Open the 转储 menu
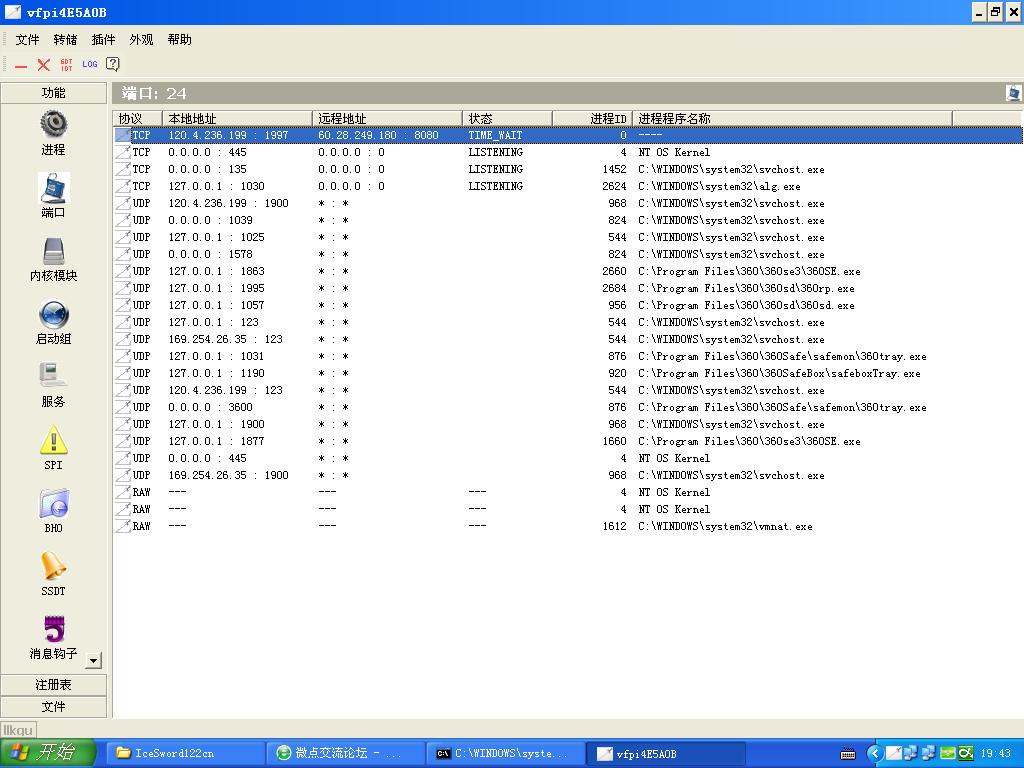The height and width of the screenshot is (768, 1024). (65, 40)
